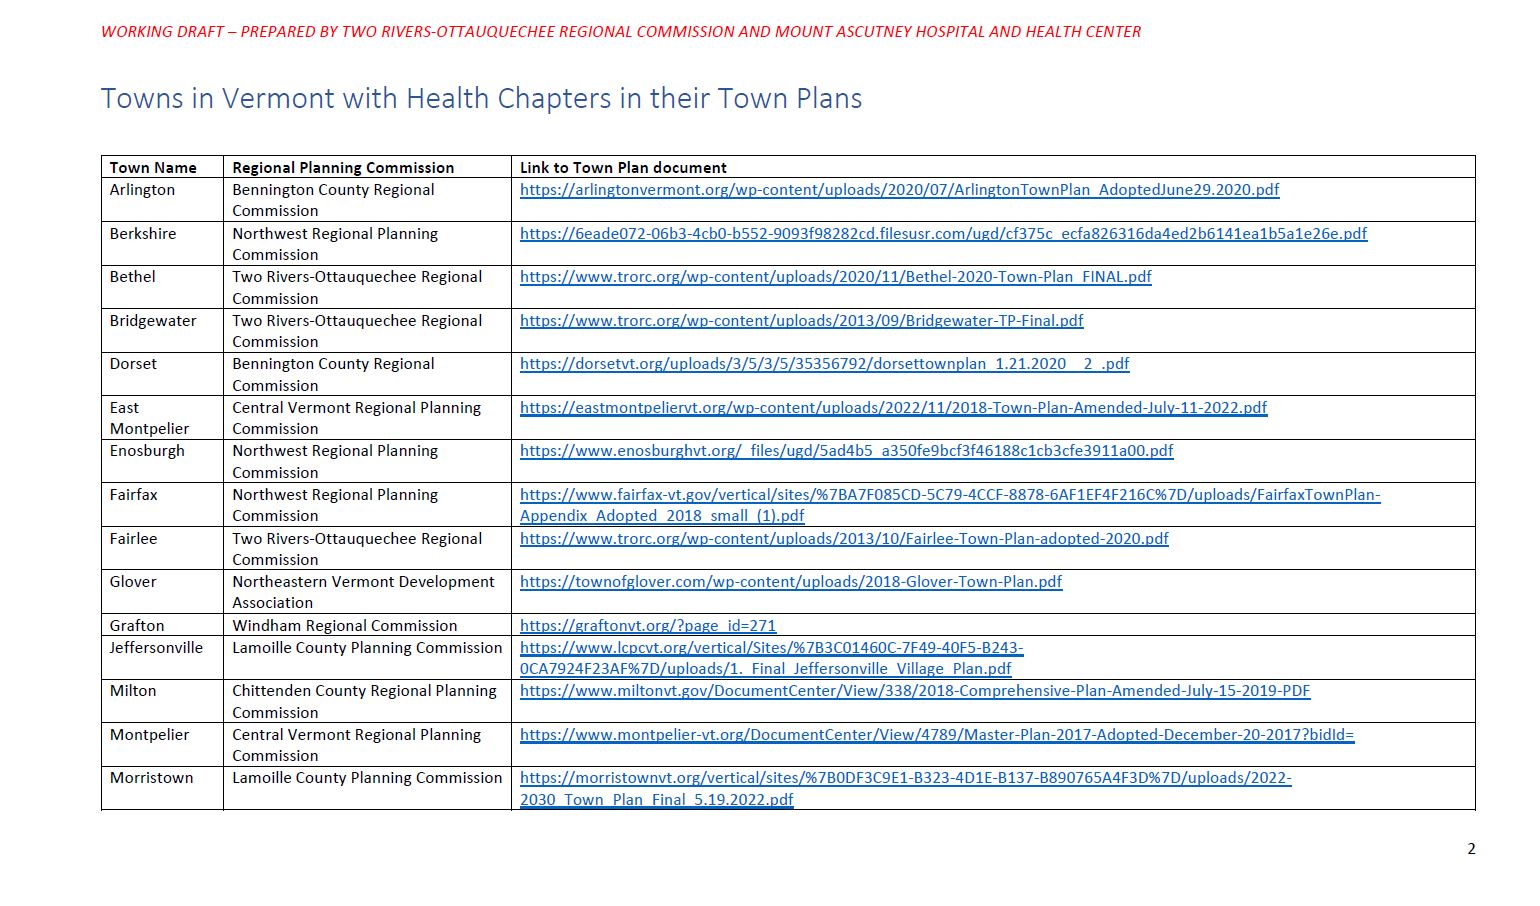Screen dimensions: 1540x906
Task: Follow the Jeffersonville Village Plan link
Action: 771,648
